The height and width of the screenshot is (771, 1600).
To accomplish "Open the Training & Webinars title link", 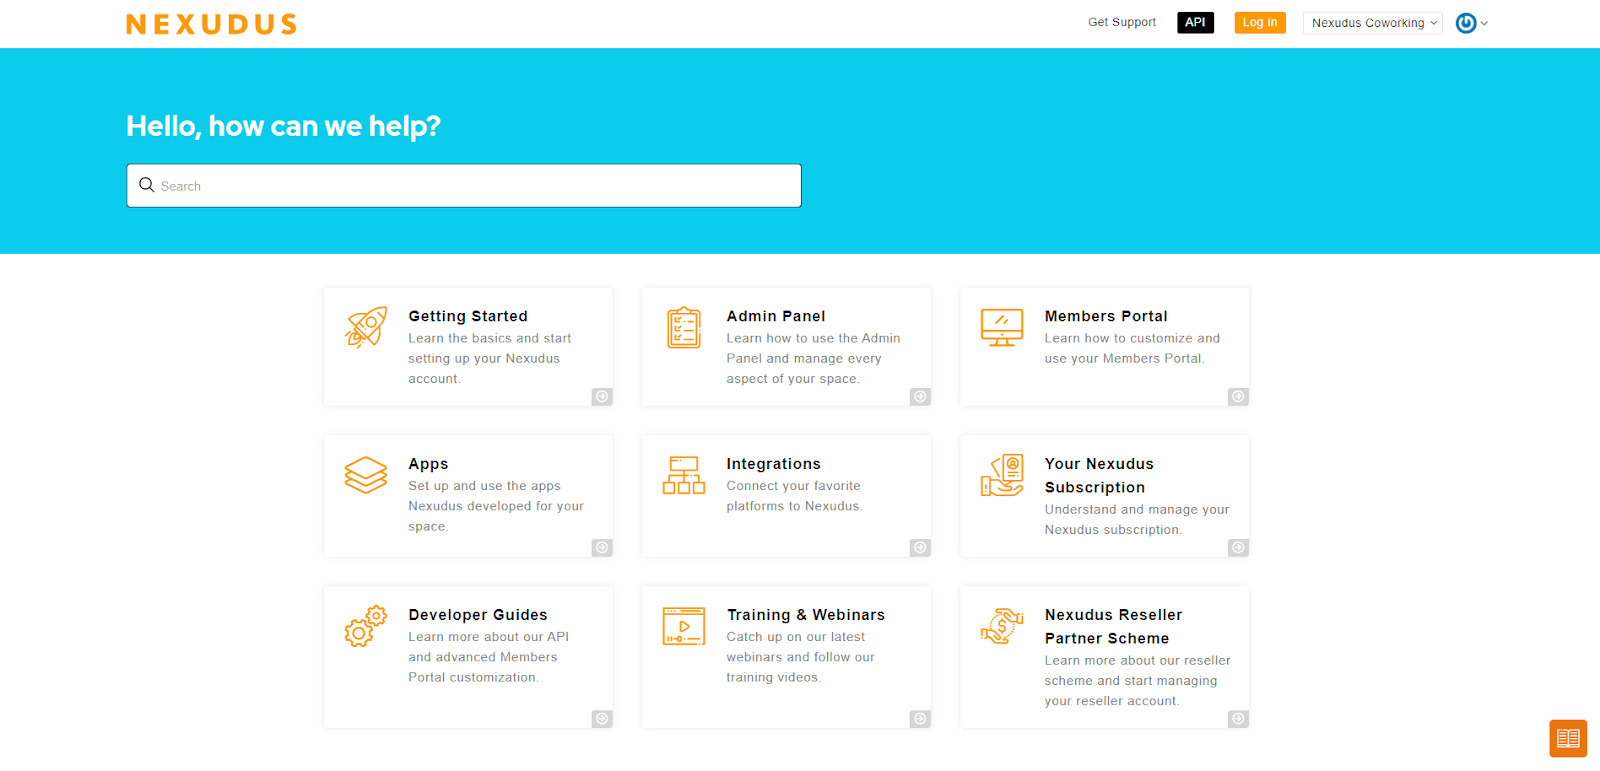I will coord(806,615).
